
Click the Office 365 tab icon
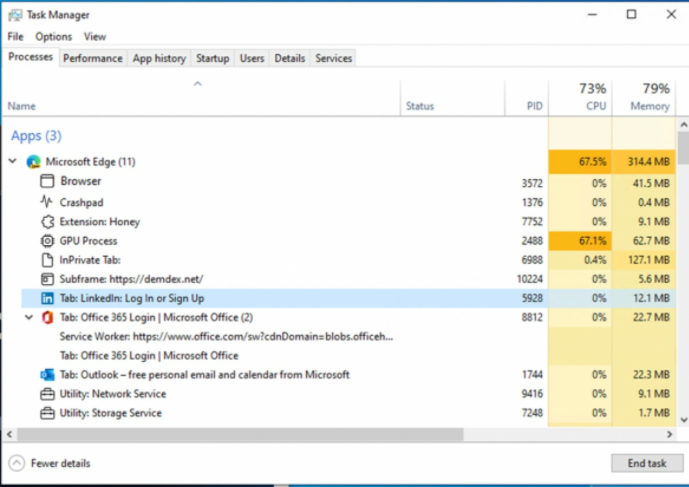coord(46,318)
